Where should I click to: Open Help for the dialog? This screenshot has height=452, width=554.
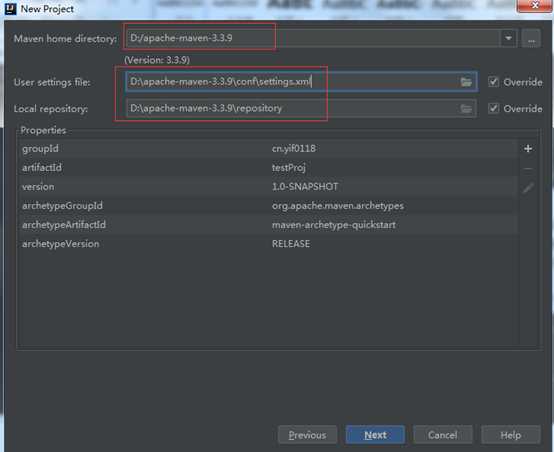[x=511, y=435]
